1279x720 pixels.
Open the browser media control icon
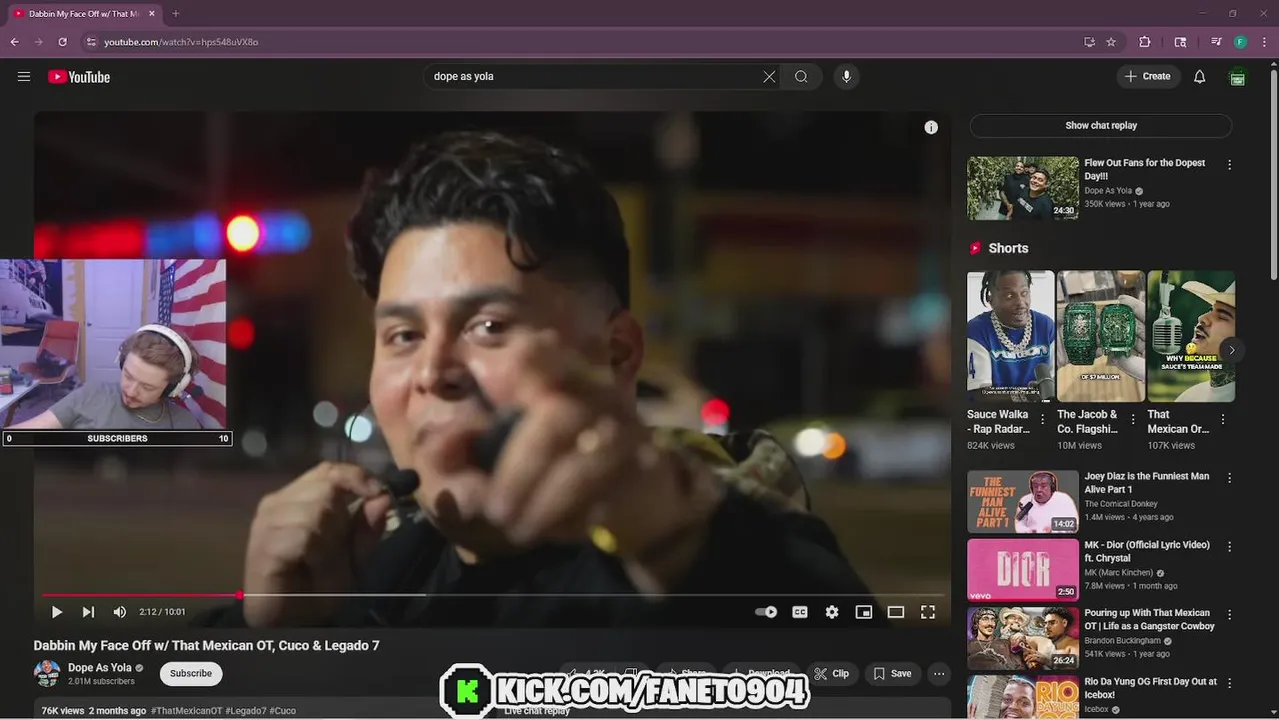pyautogui.click(x=1216, y=42)
